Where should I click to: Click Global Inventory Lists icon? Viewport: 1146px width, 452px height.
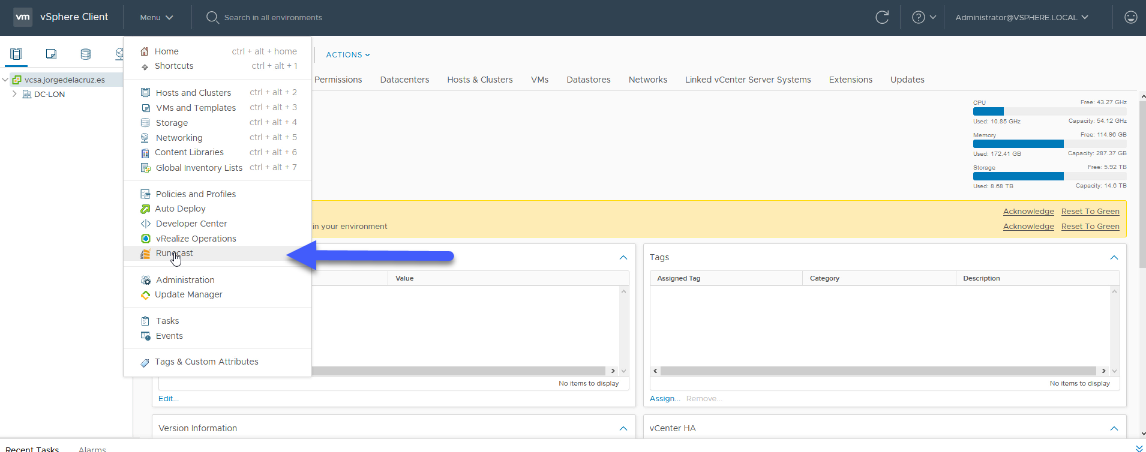145,167
